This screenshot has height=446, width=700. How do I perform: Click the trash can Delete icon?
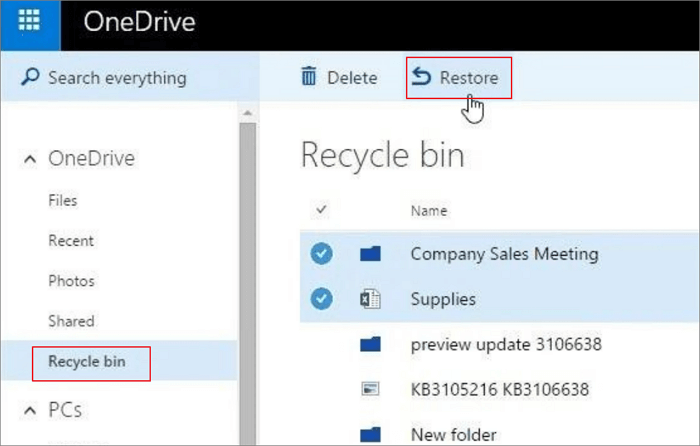pos(309,78)
